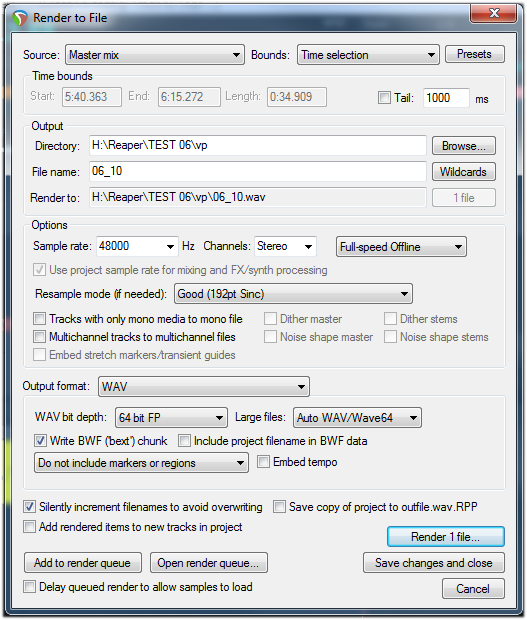Click the Length value 0:34.909
527x620 pixels.
coord(297,97)
